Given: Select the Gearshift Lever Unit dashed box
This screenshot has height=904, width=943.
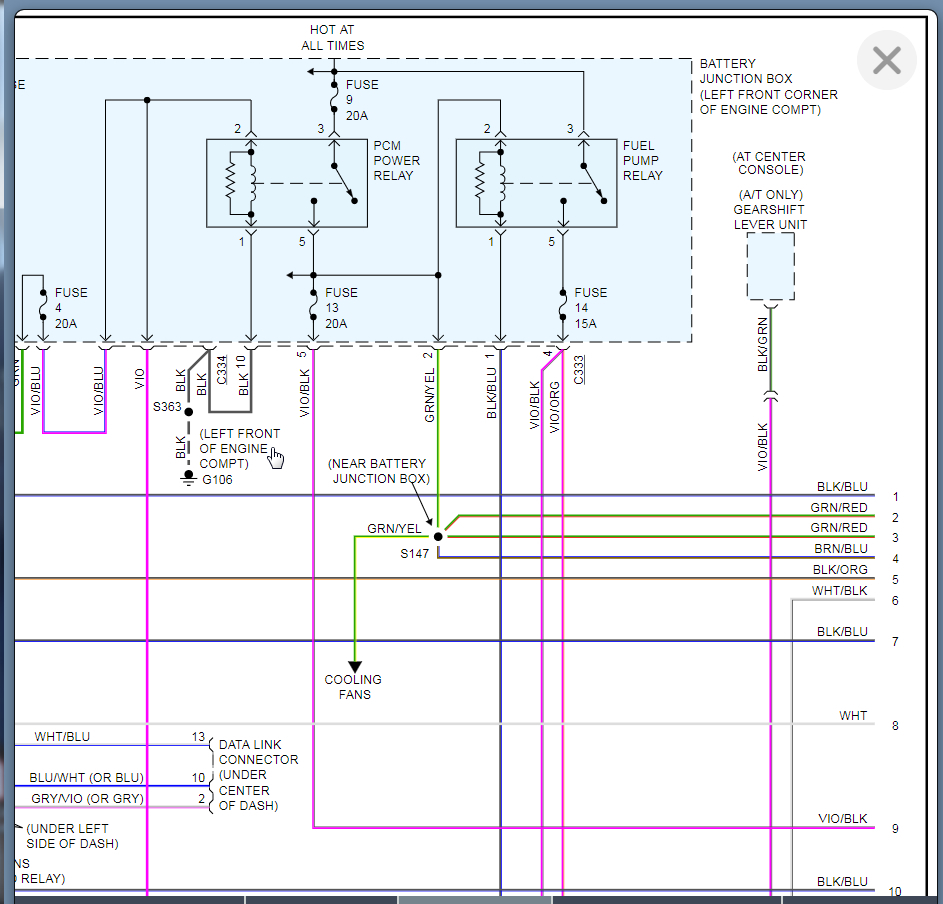Looking at the screenshot, I should 770,266.
